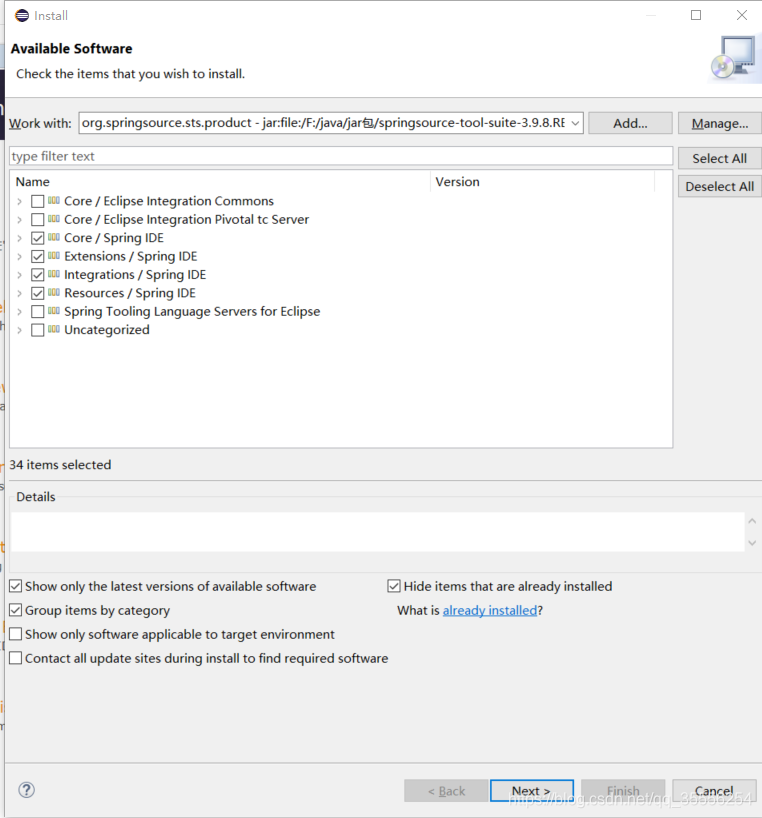762x818 pixels.
Task: Click the Select All button
Action: click(720, 158)
